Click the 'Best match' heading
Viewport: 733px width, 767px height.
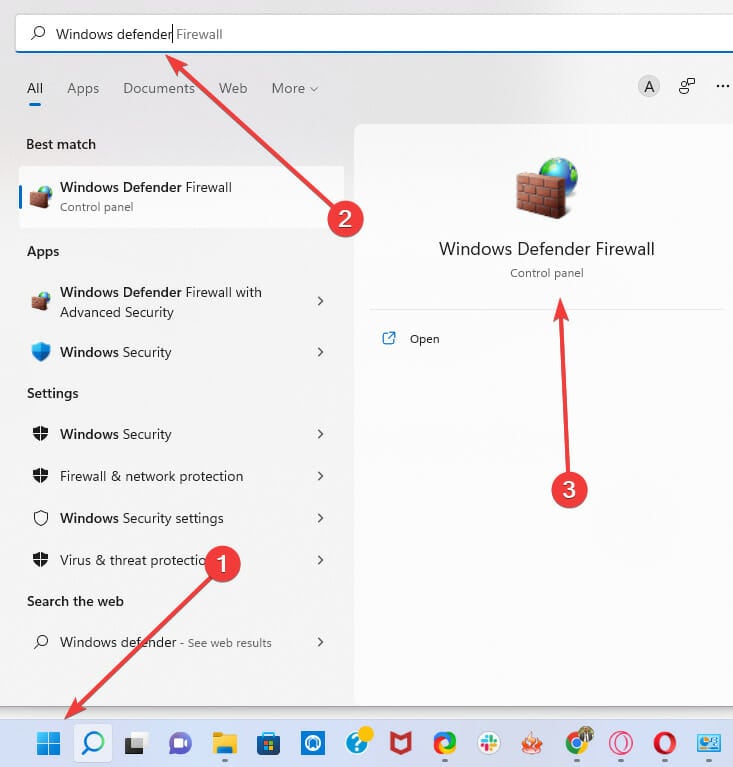[61, 144]
